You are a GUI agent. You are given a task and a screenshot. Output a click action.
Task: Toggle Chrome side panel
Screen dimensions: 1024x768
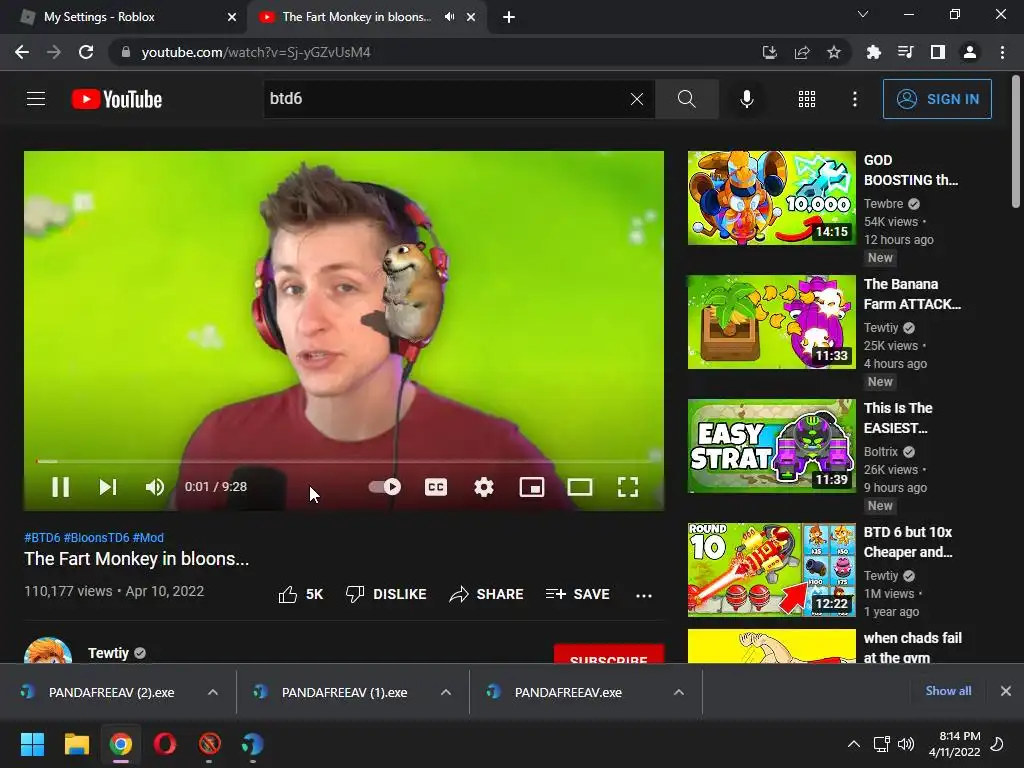(938, 52)
